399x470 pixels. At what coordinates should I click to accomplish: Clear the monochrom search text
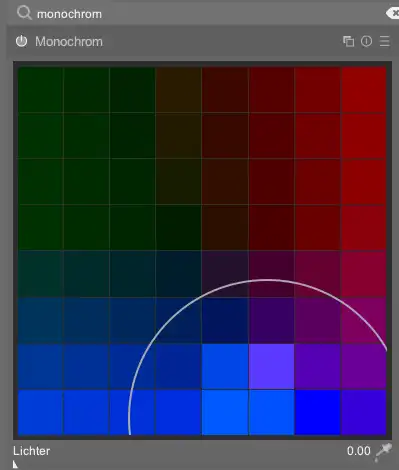[x=393, y=13]
